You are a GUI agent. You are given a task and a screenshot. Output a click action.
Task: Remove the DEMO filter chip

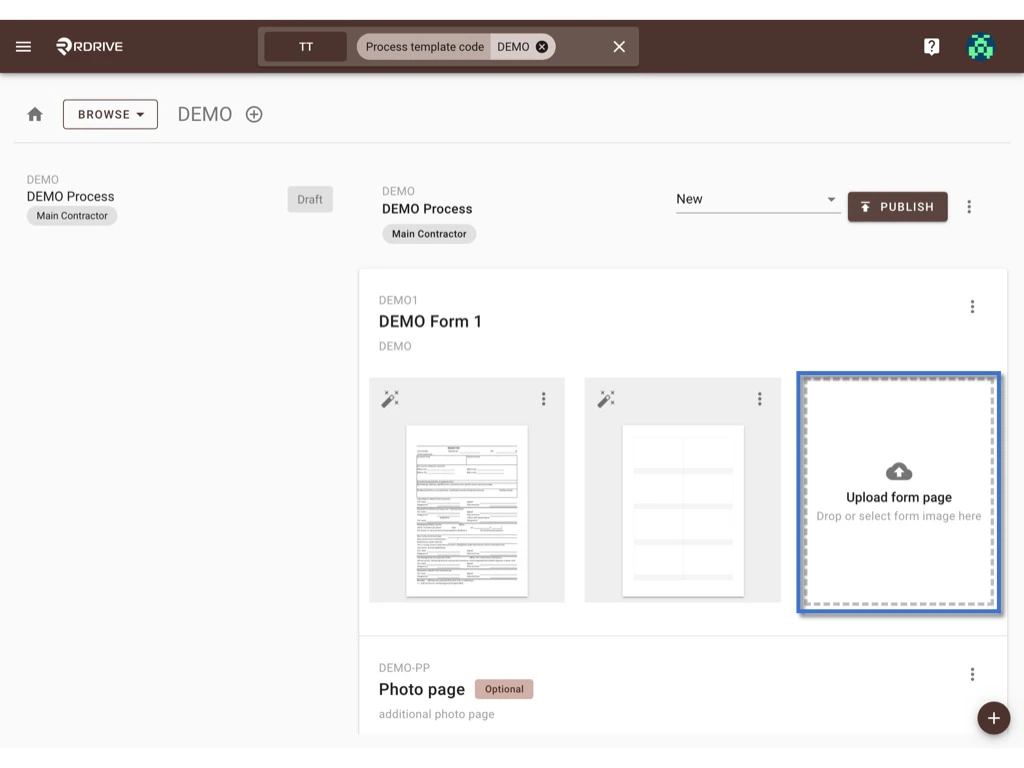(x=541, y=46)
